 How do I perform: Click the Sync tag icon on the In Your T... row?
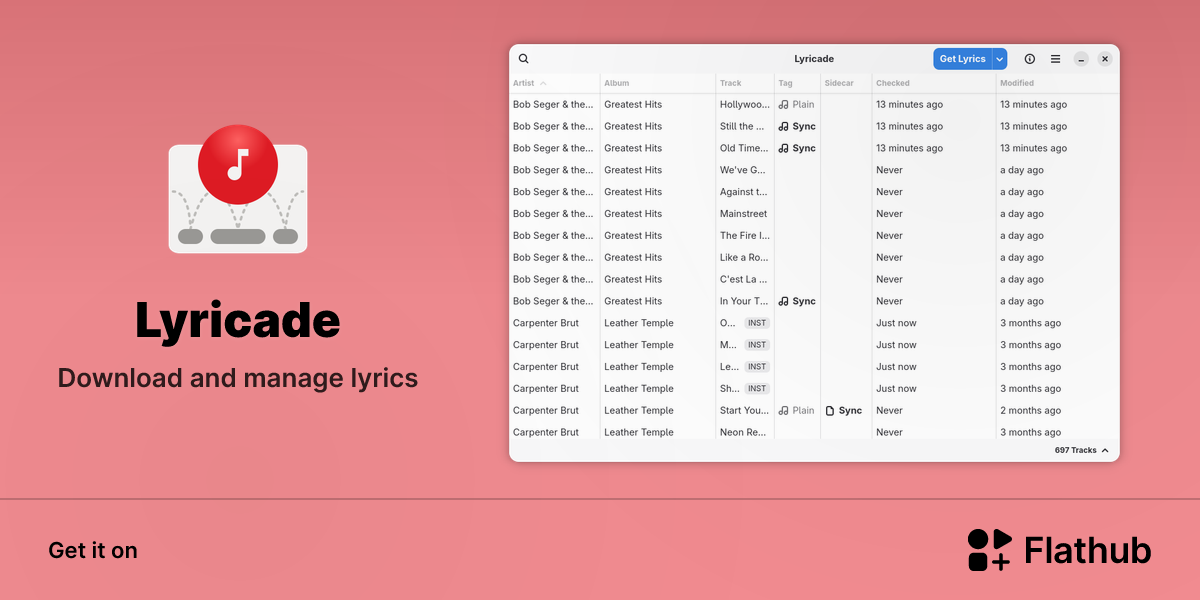(784, 301)
